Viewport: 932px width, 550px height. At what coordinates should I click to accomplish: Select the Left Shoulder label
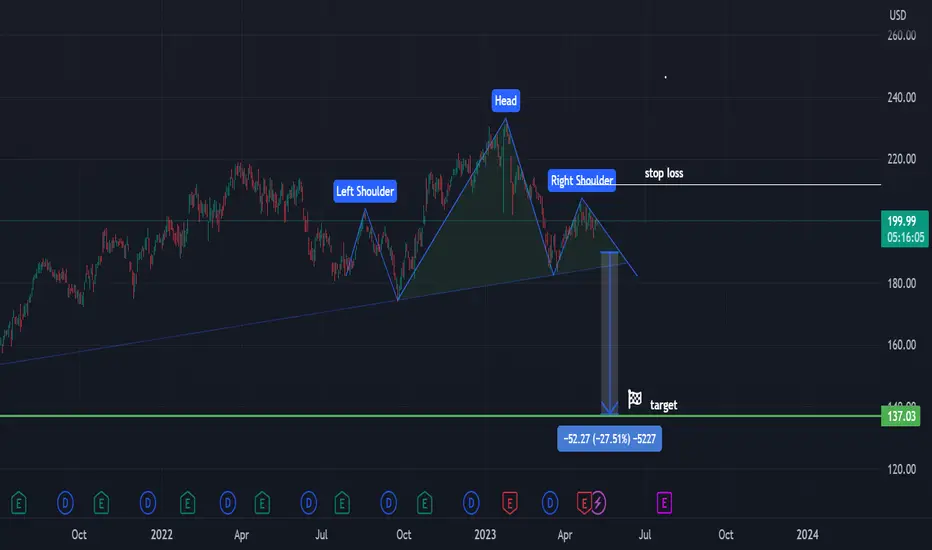tap(365, 191)
